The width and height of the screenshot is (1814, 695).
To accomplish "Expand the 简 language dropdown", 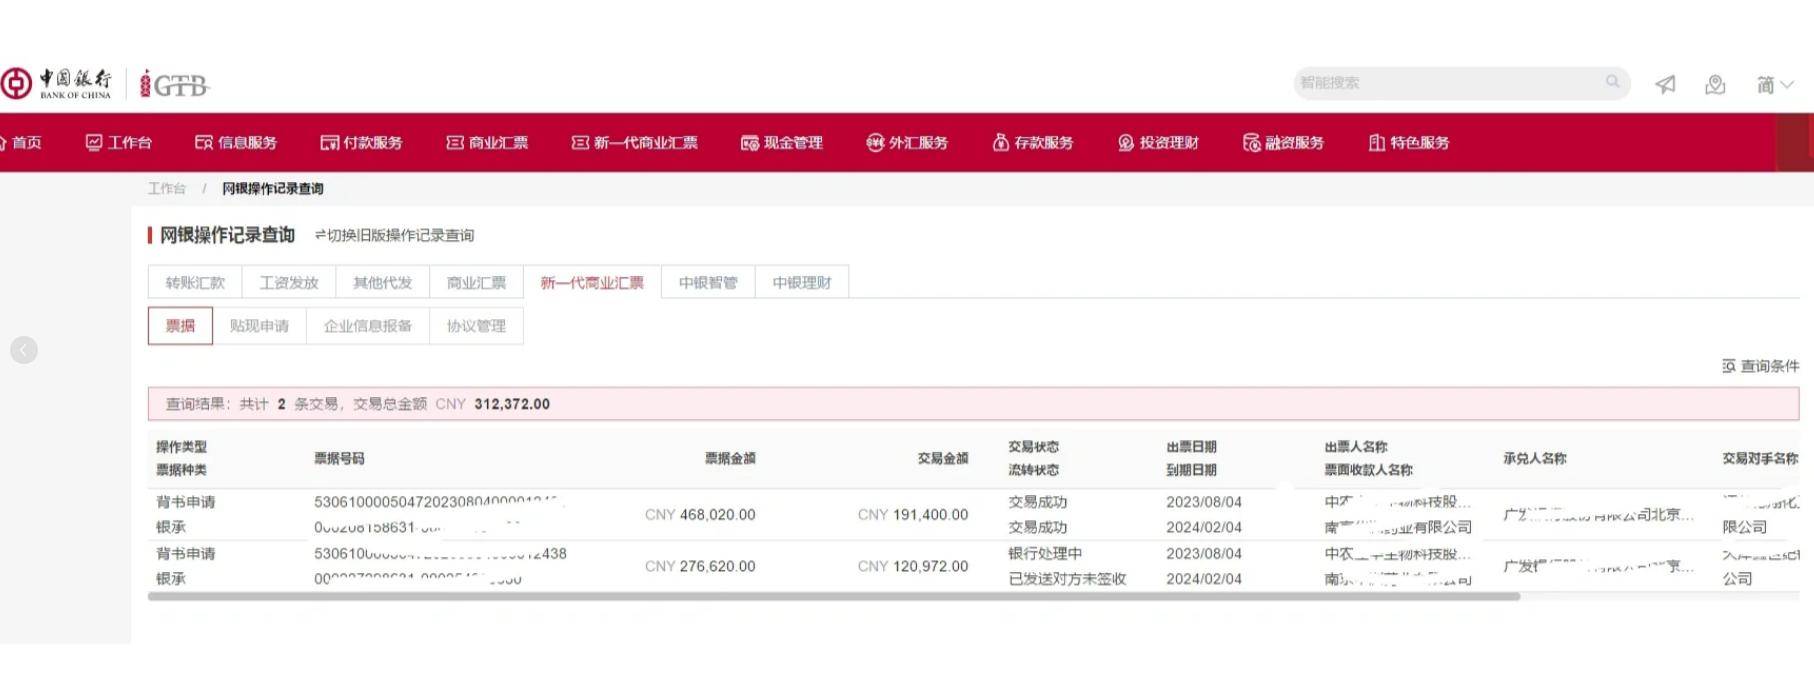I will (1775, 85).
